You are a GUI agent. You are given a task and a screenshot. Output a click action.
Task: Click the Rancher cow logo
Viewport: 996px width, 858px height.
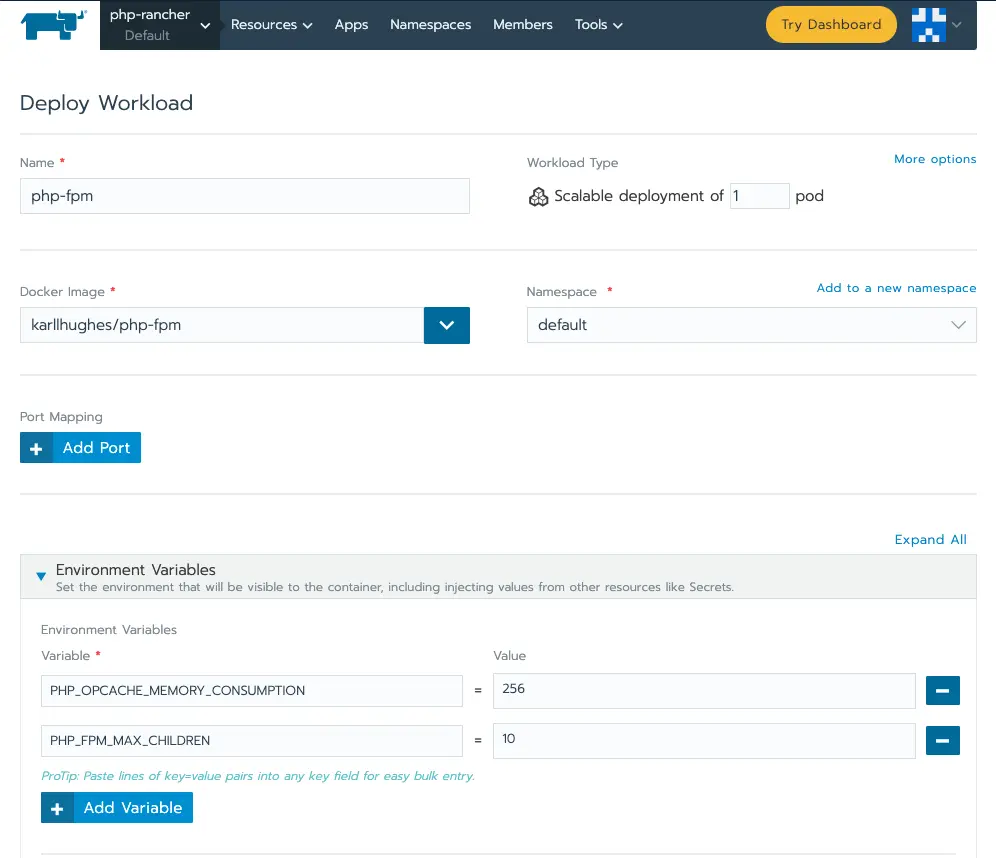[53, 25]
